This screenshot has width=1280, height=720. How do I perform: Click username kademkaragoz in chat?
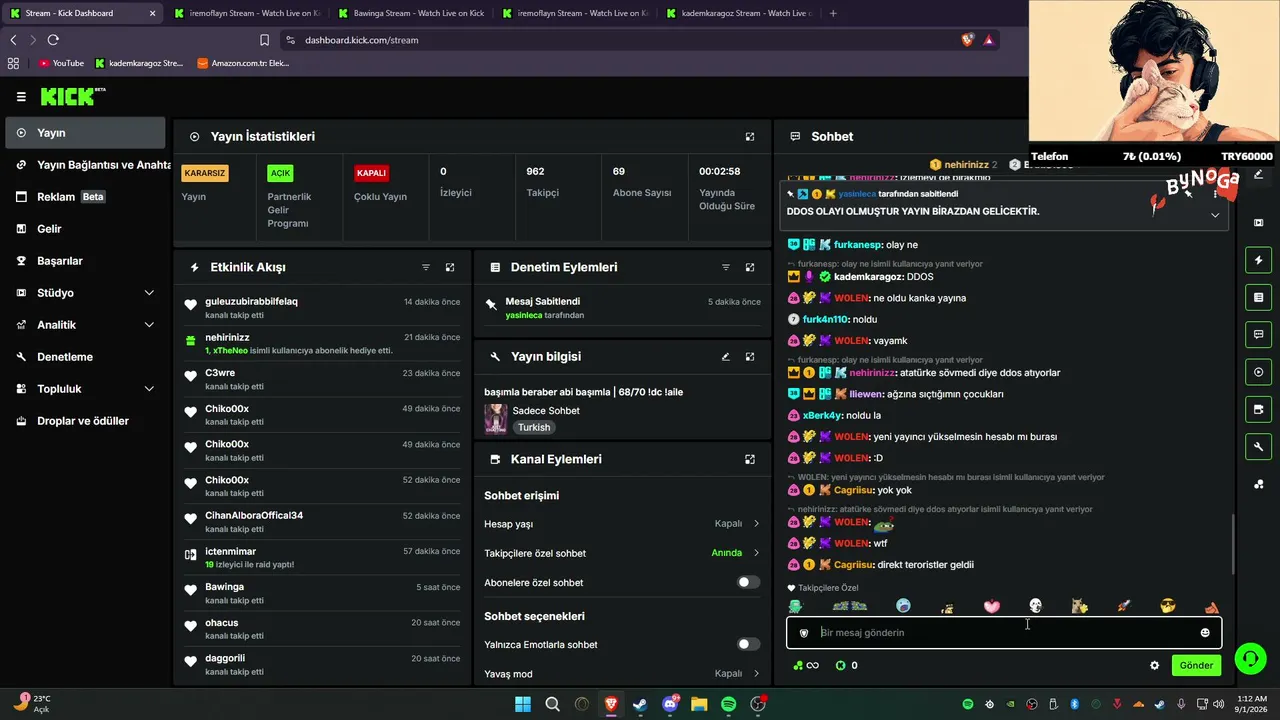[869, 276]
